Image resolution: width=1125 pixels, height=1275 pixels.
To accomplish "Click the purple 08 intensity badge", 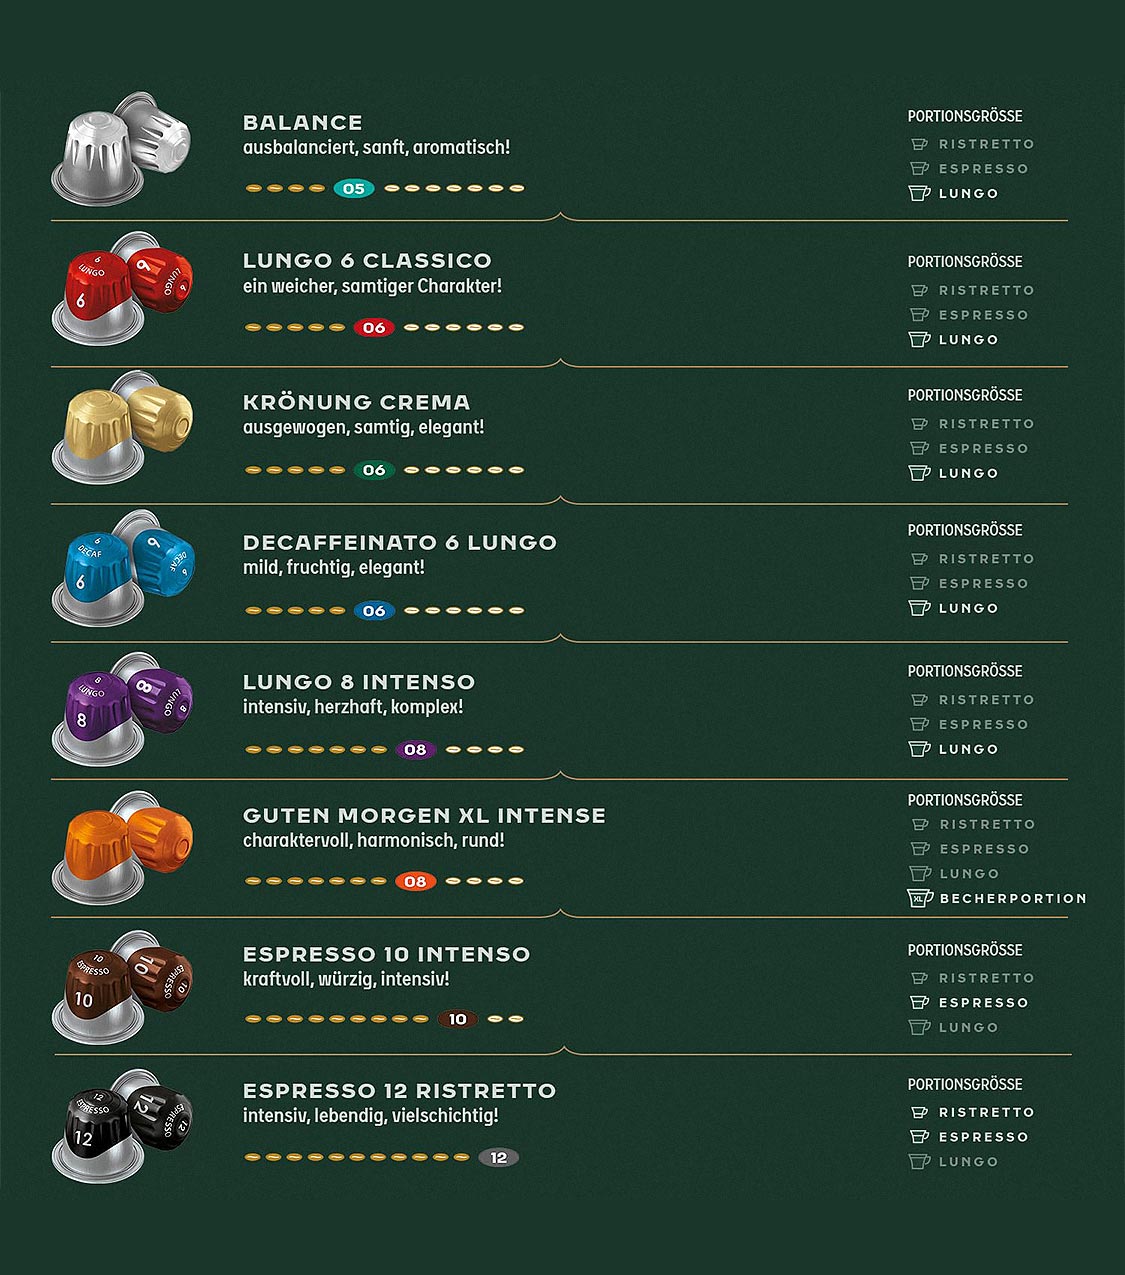I will click(415, 749).
